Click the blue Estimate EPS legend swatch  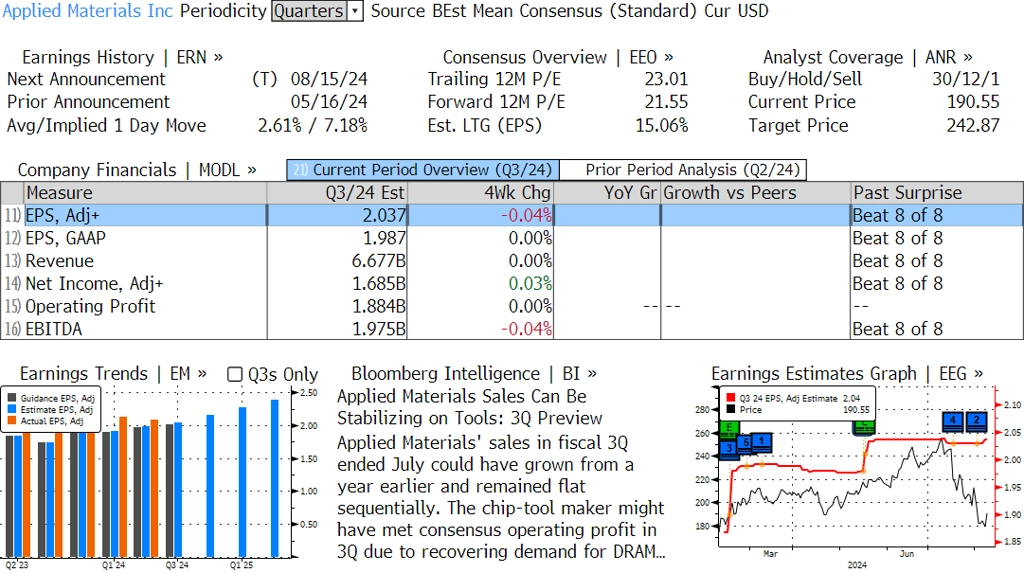point(12,410)
